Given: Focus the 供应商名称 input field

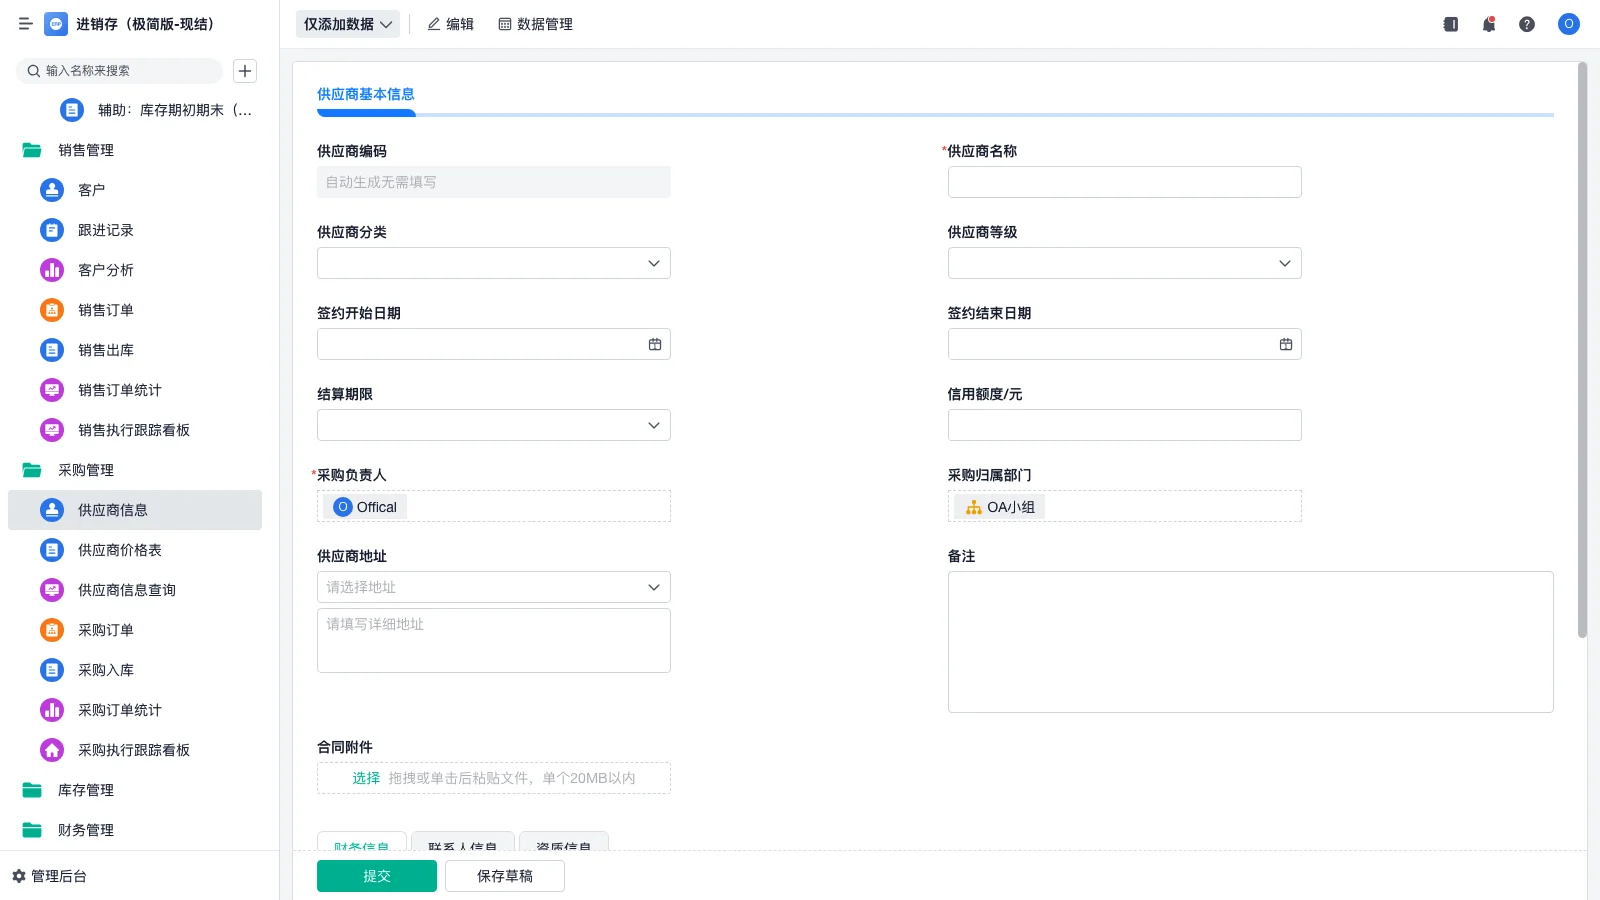Looking at the screenshot, I should click(1125, 182).
